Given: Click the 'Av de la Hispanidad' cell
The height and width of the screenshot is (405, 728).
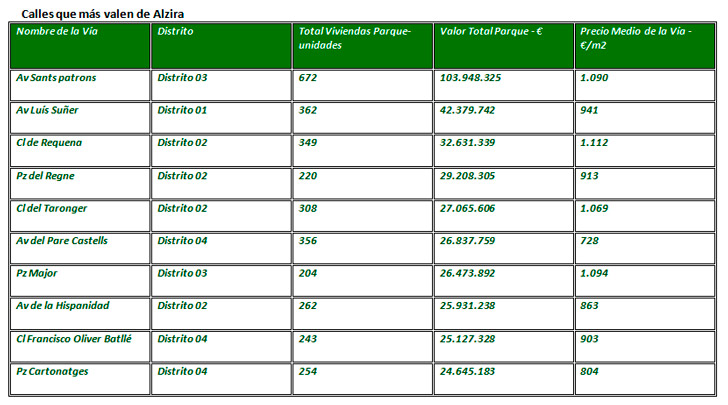Looking at the screenshot, I should click(x=63, y=305).
